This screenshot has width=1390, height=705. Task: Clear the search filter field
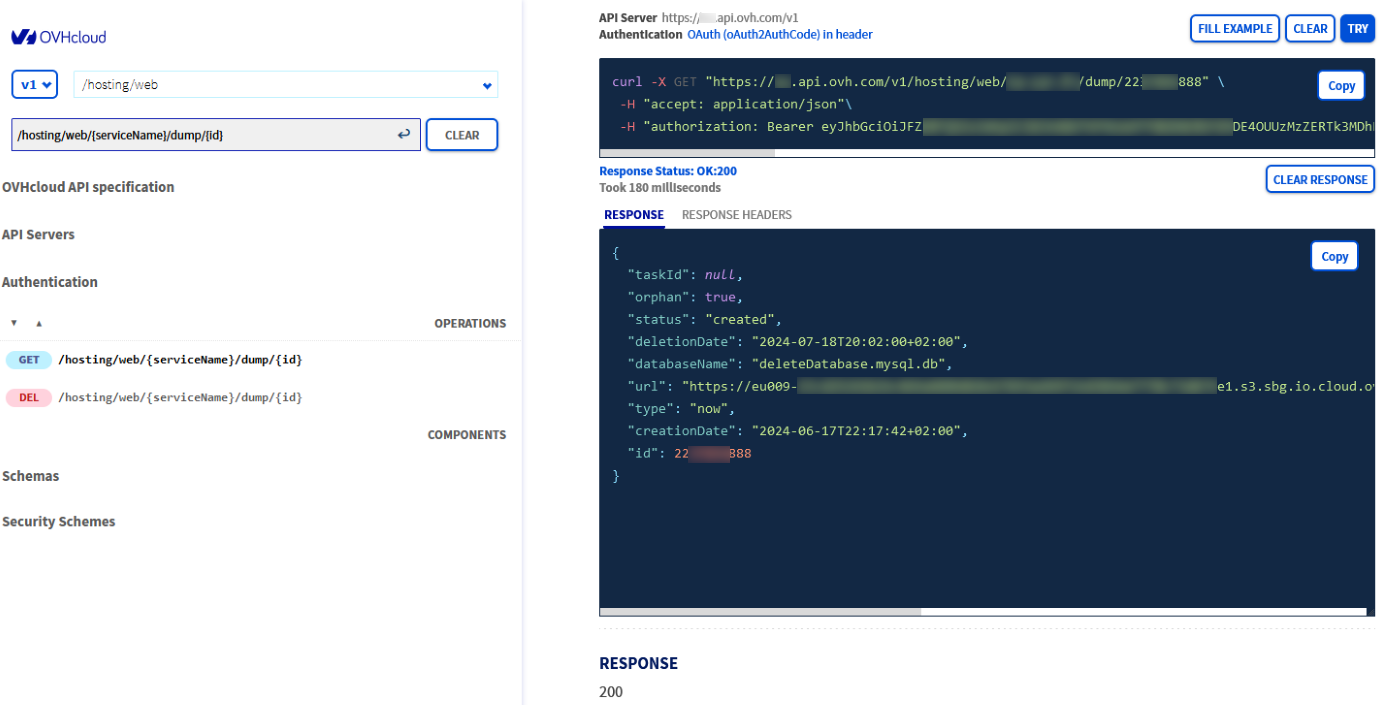click(461, 135)
